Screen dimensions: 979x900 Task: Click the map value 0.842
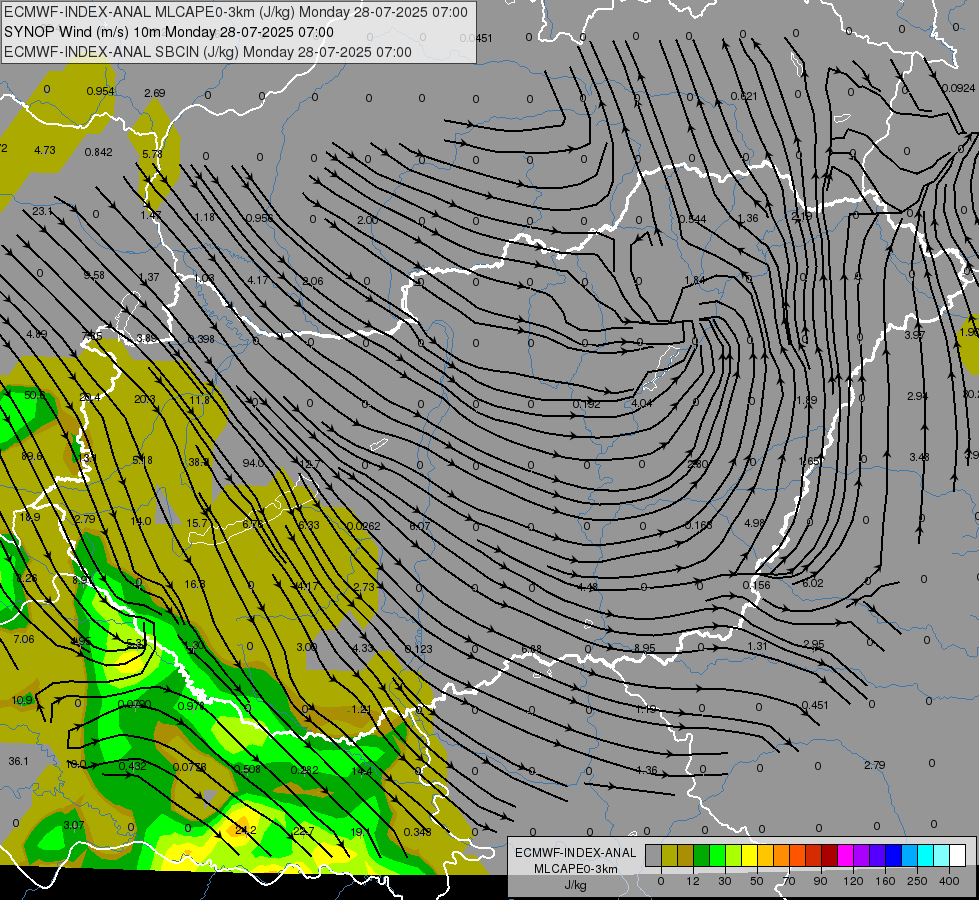[x=99, y=152]
